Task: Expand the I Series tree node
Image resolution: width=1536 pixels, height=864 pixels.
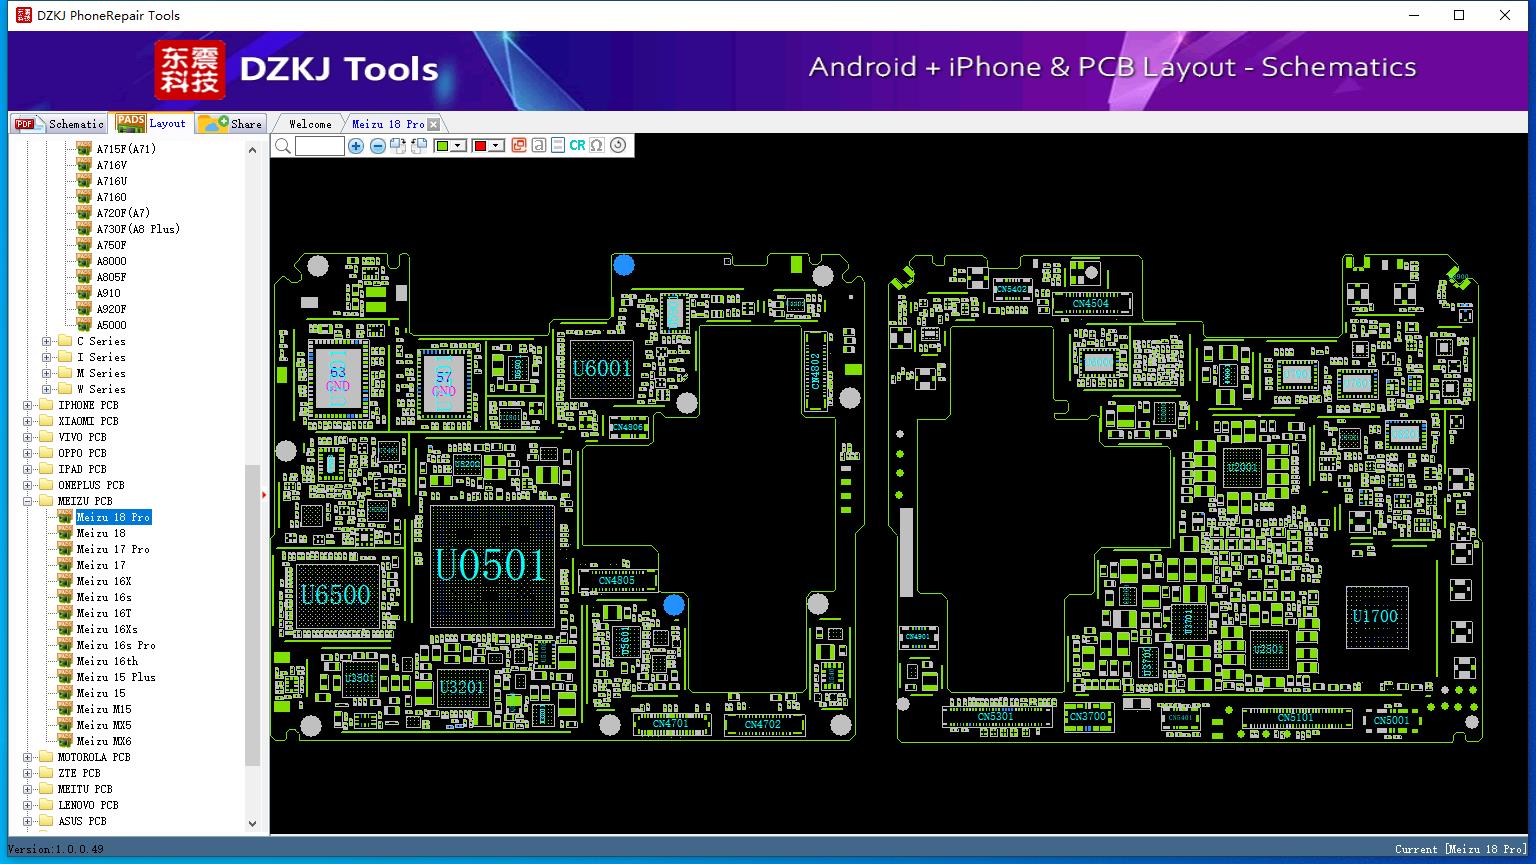Action: (x=47, y=357)
